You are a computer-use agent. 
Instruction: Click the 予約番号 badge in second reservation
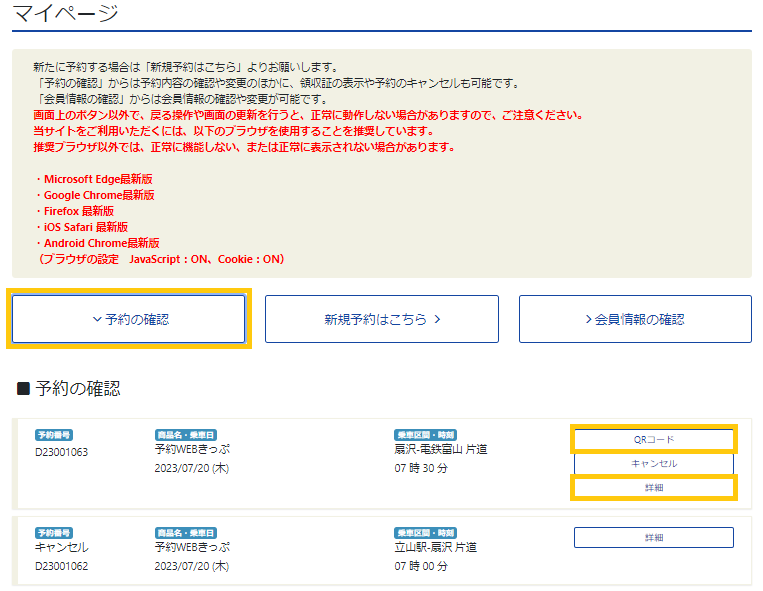[54, 533]
